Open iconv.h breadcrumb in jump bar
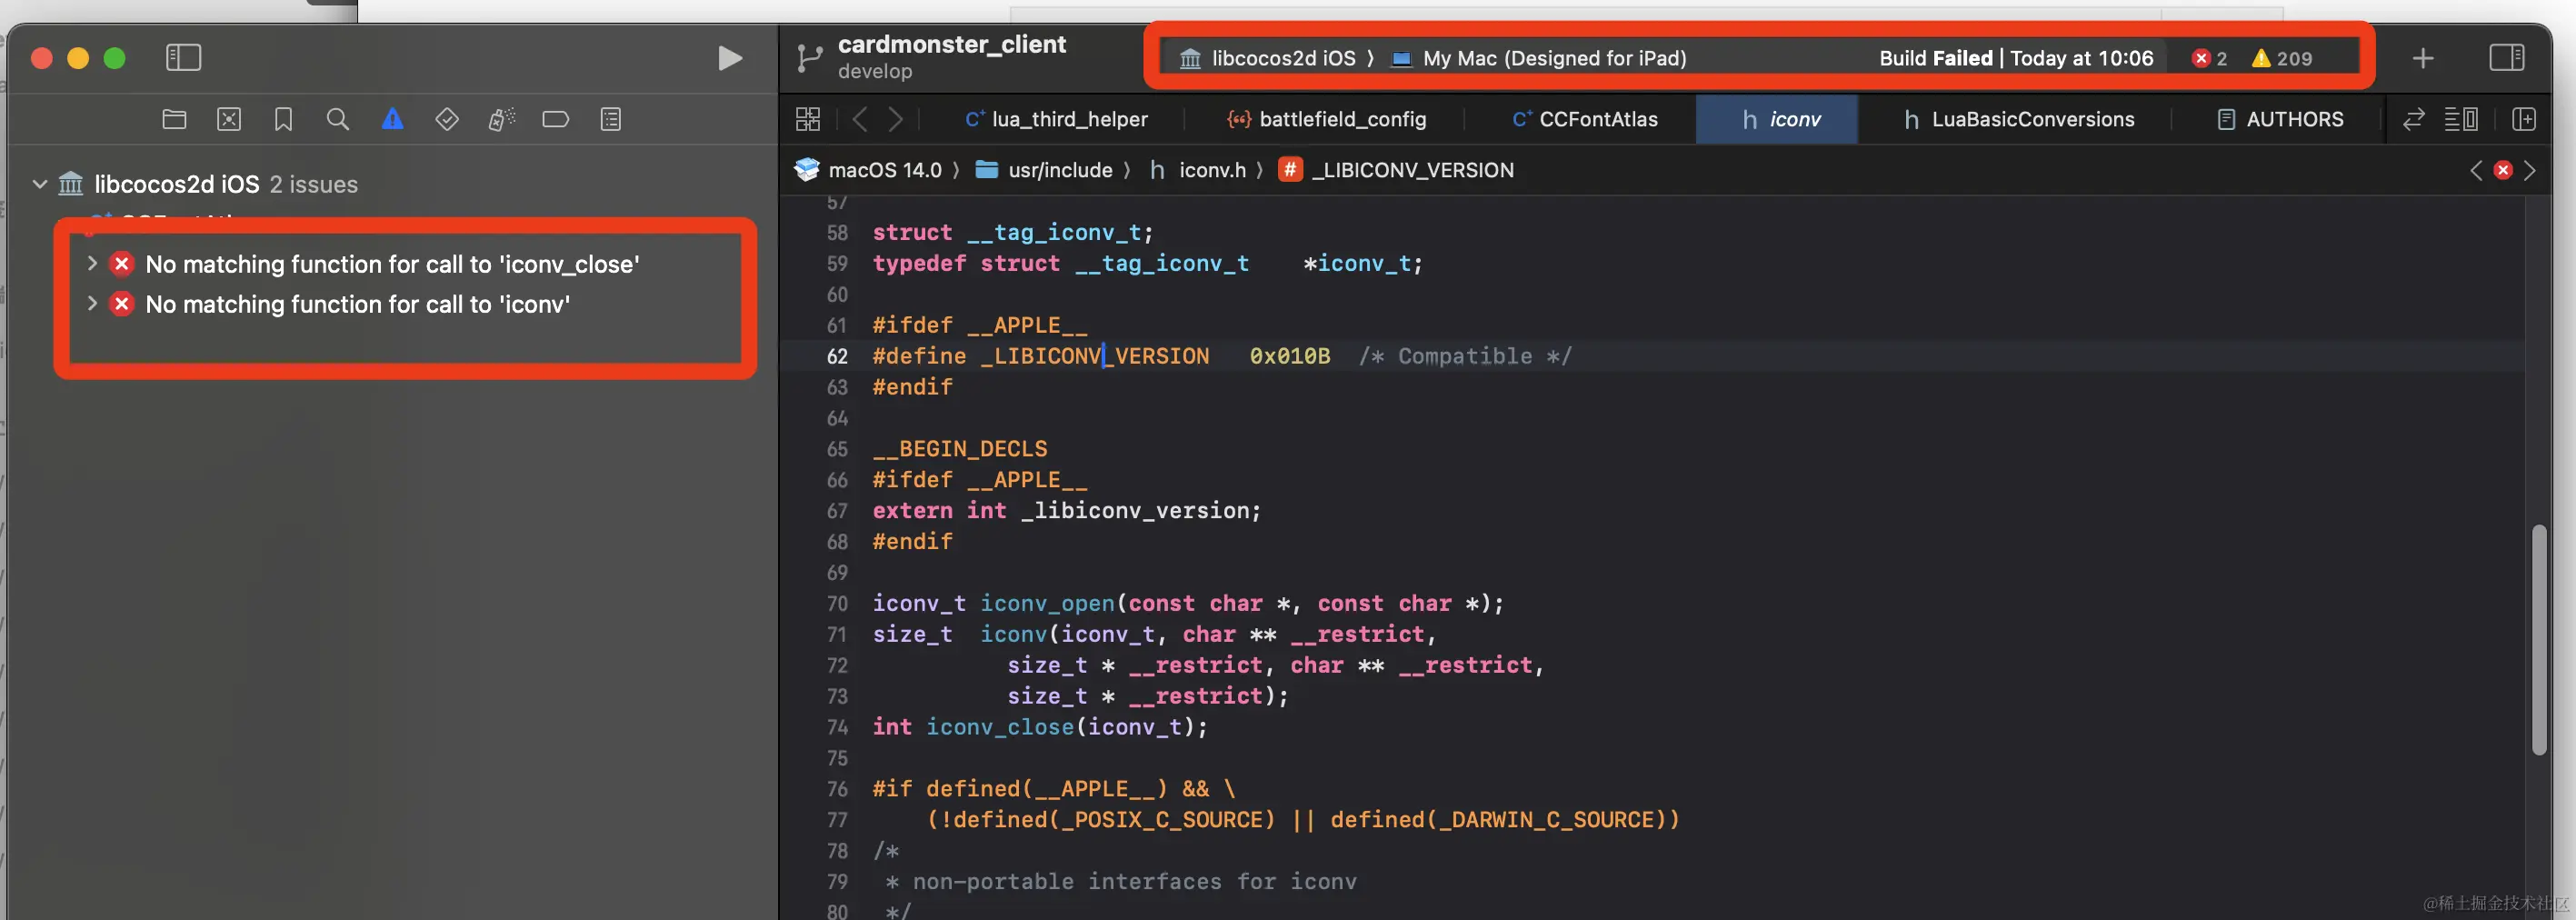 point(1198,170)
